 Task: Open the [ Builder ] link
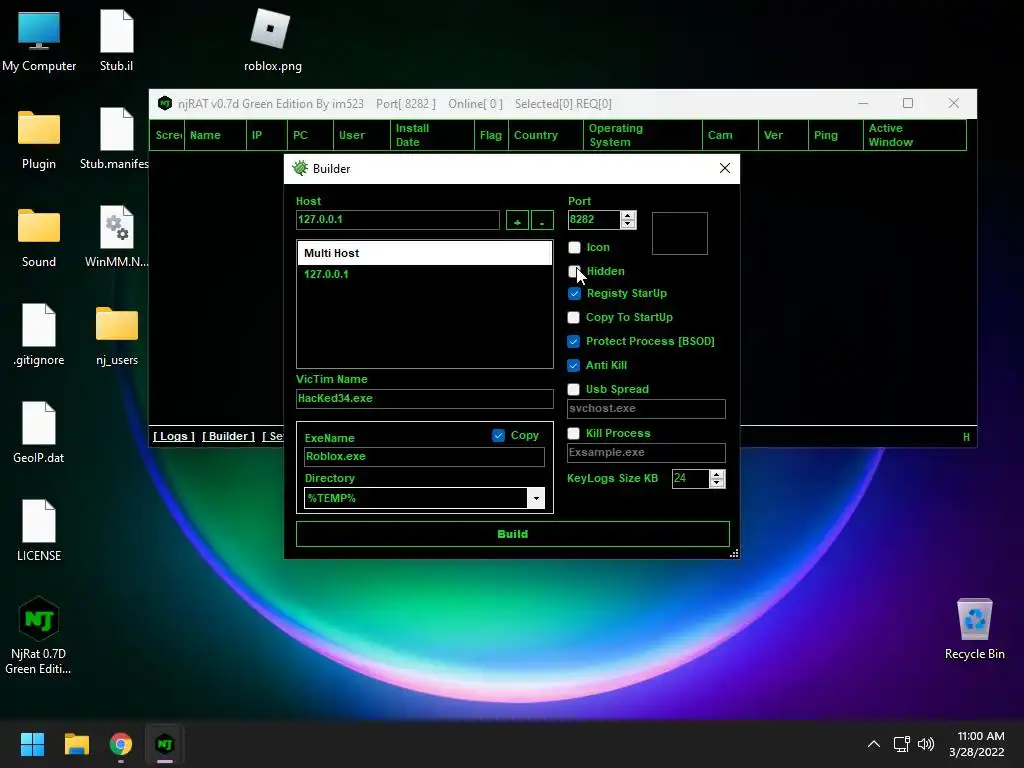[x=228, y=436]
